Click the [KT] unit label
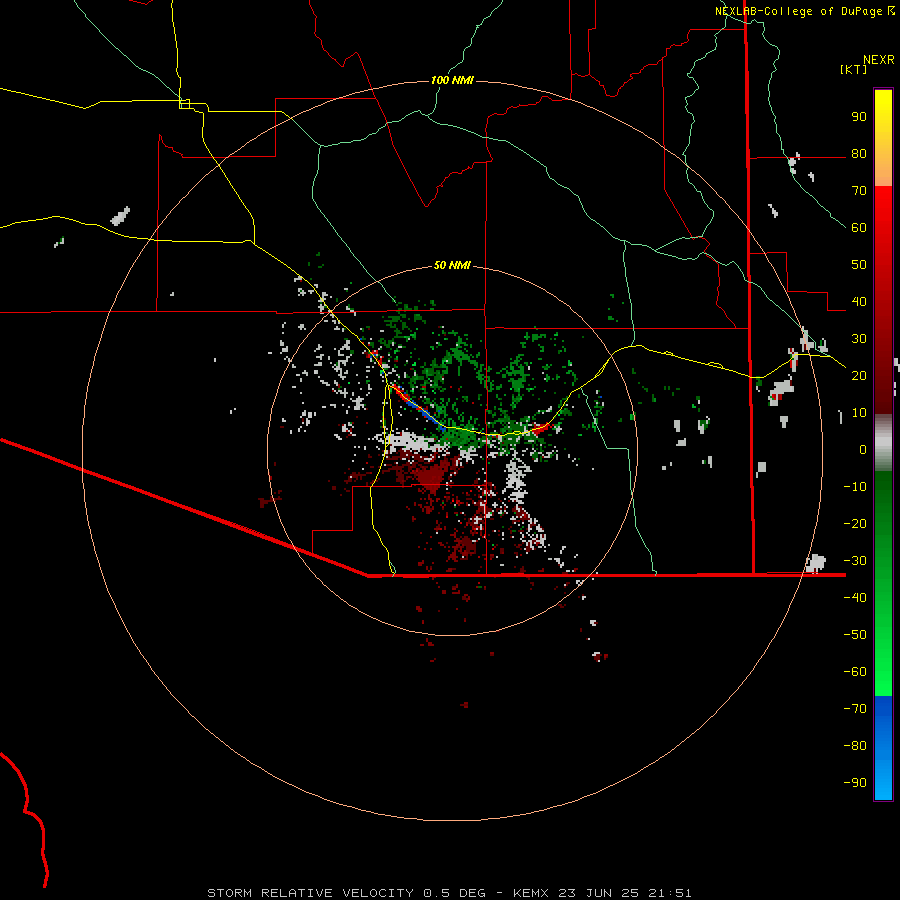This screenshot has height=900, width=900. pyautogui.click(x=854, y=69)
